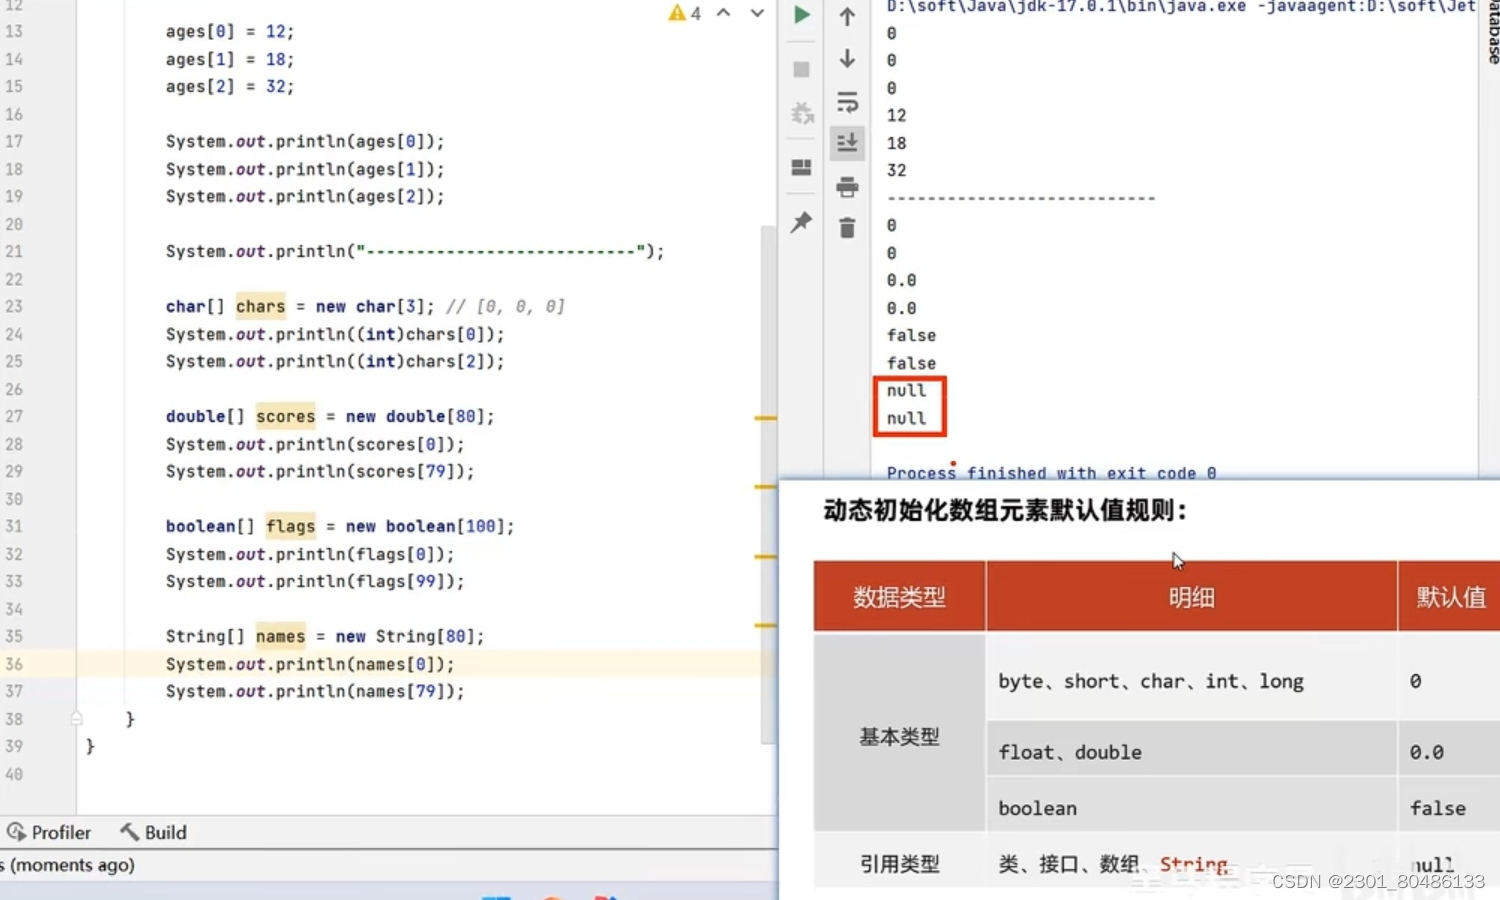Clear console with trash can icon

(847, 228)
